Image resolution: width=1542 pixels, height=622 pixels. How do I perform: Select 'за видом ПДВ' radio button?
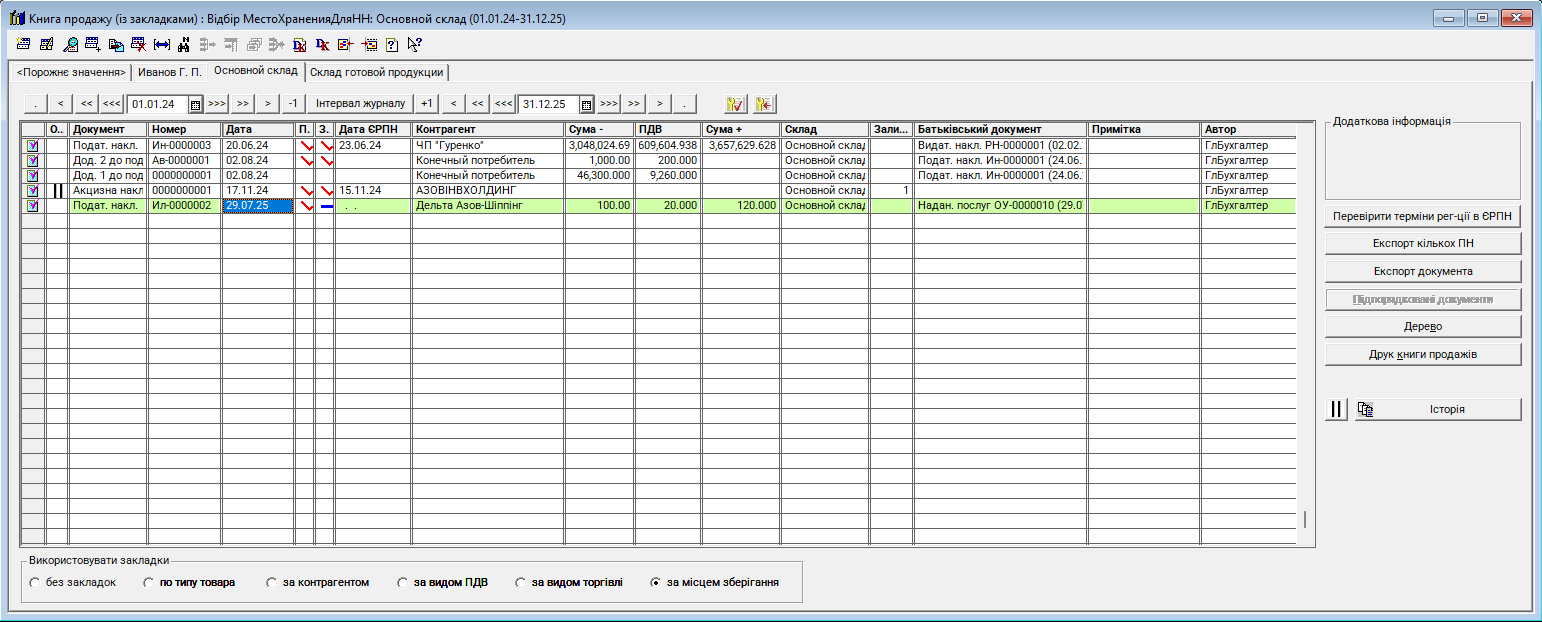coord(403,582)
